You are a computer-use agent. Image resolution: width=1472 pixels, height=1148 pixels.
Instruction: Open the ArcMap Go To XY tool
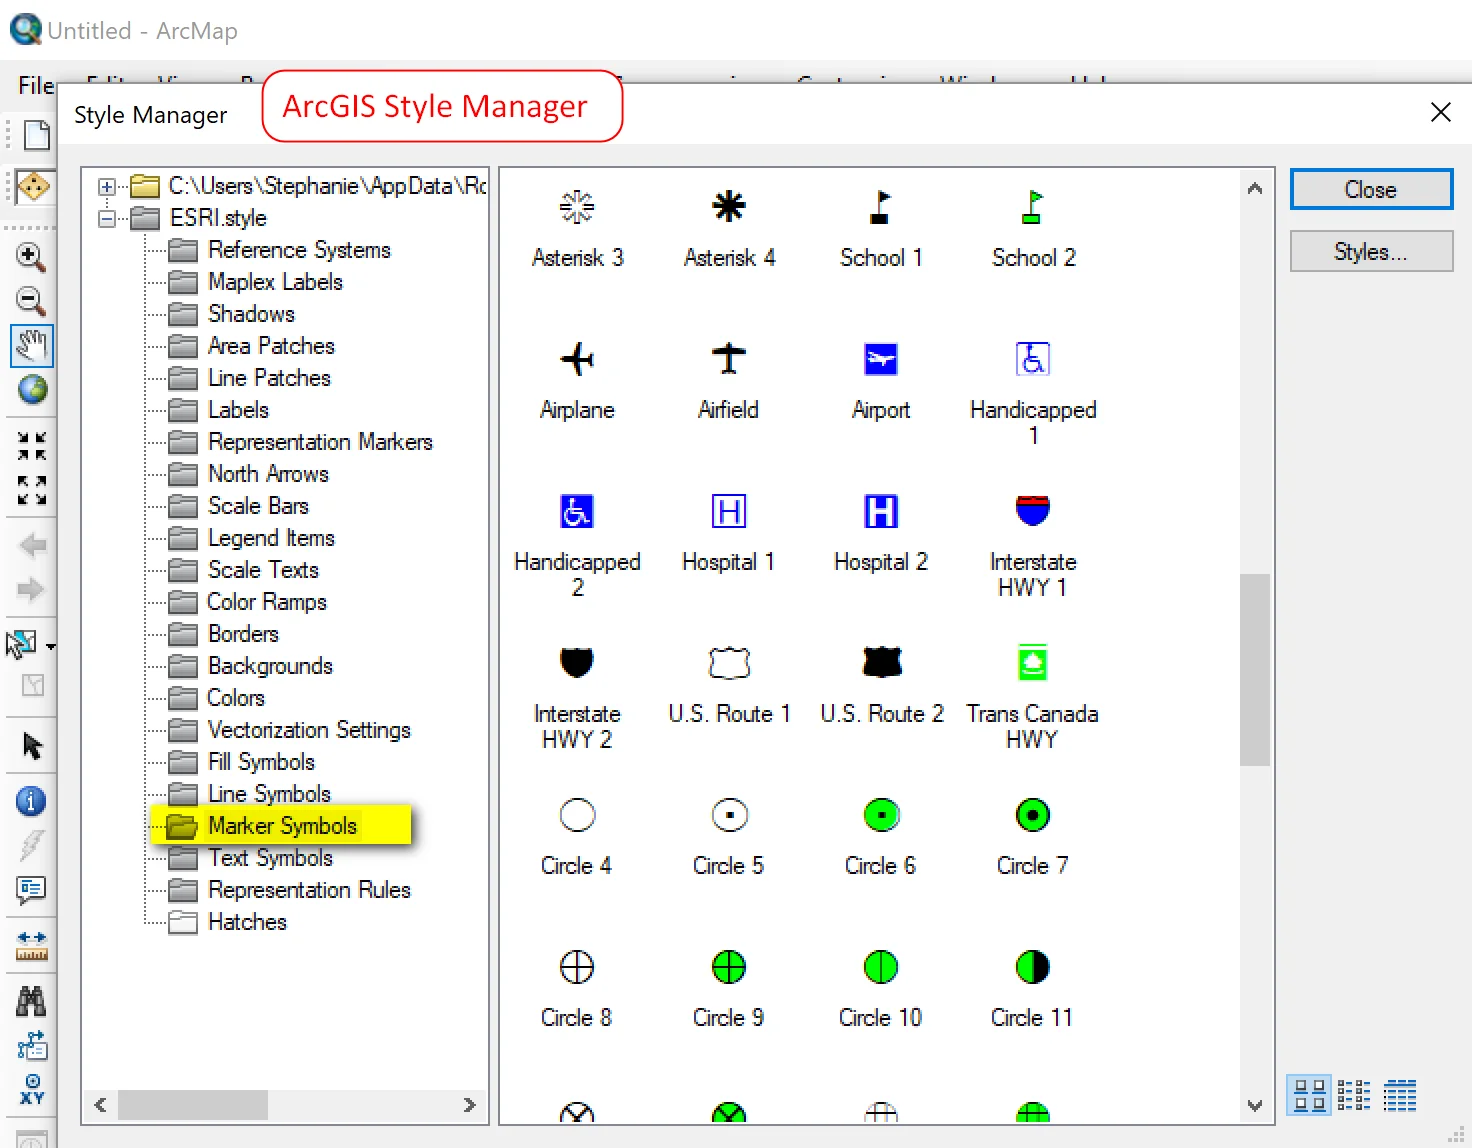pyautogui.click(x=31, y=1089)
